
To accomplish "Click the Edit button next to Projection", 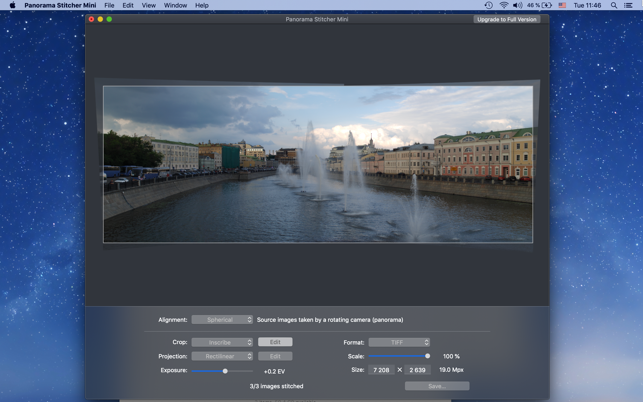I will [275, 356].
